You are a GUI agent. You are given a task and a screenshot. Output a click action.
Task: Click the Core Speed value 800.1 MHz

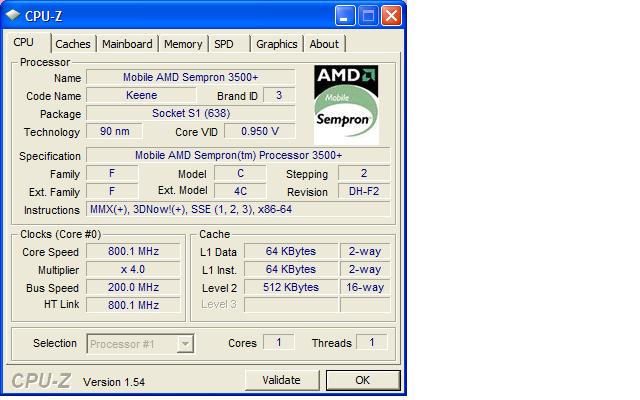point(133,251)
